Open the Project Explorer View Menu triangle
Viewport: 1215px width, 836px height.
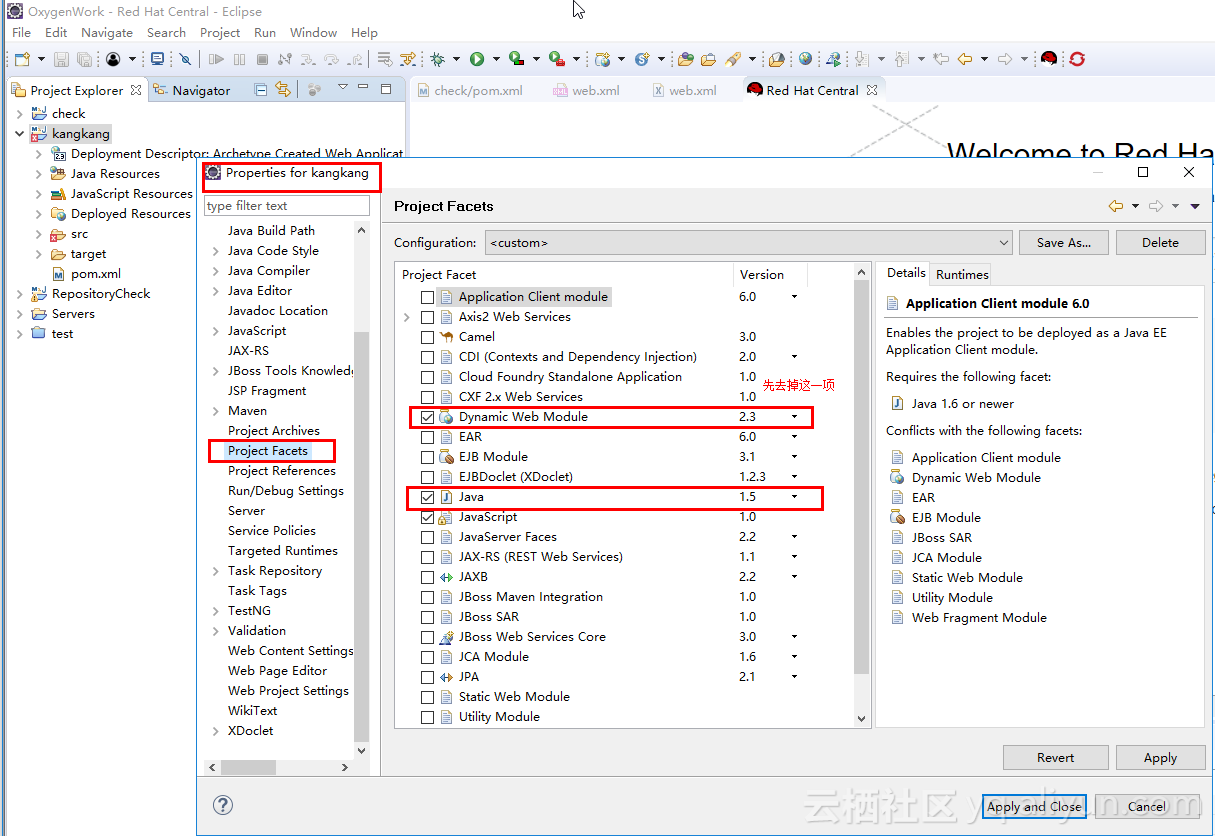point(342,87)
